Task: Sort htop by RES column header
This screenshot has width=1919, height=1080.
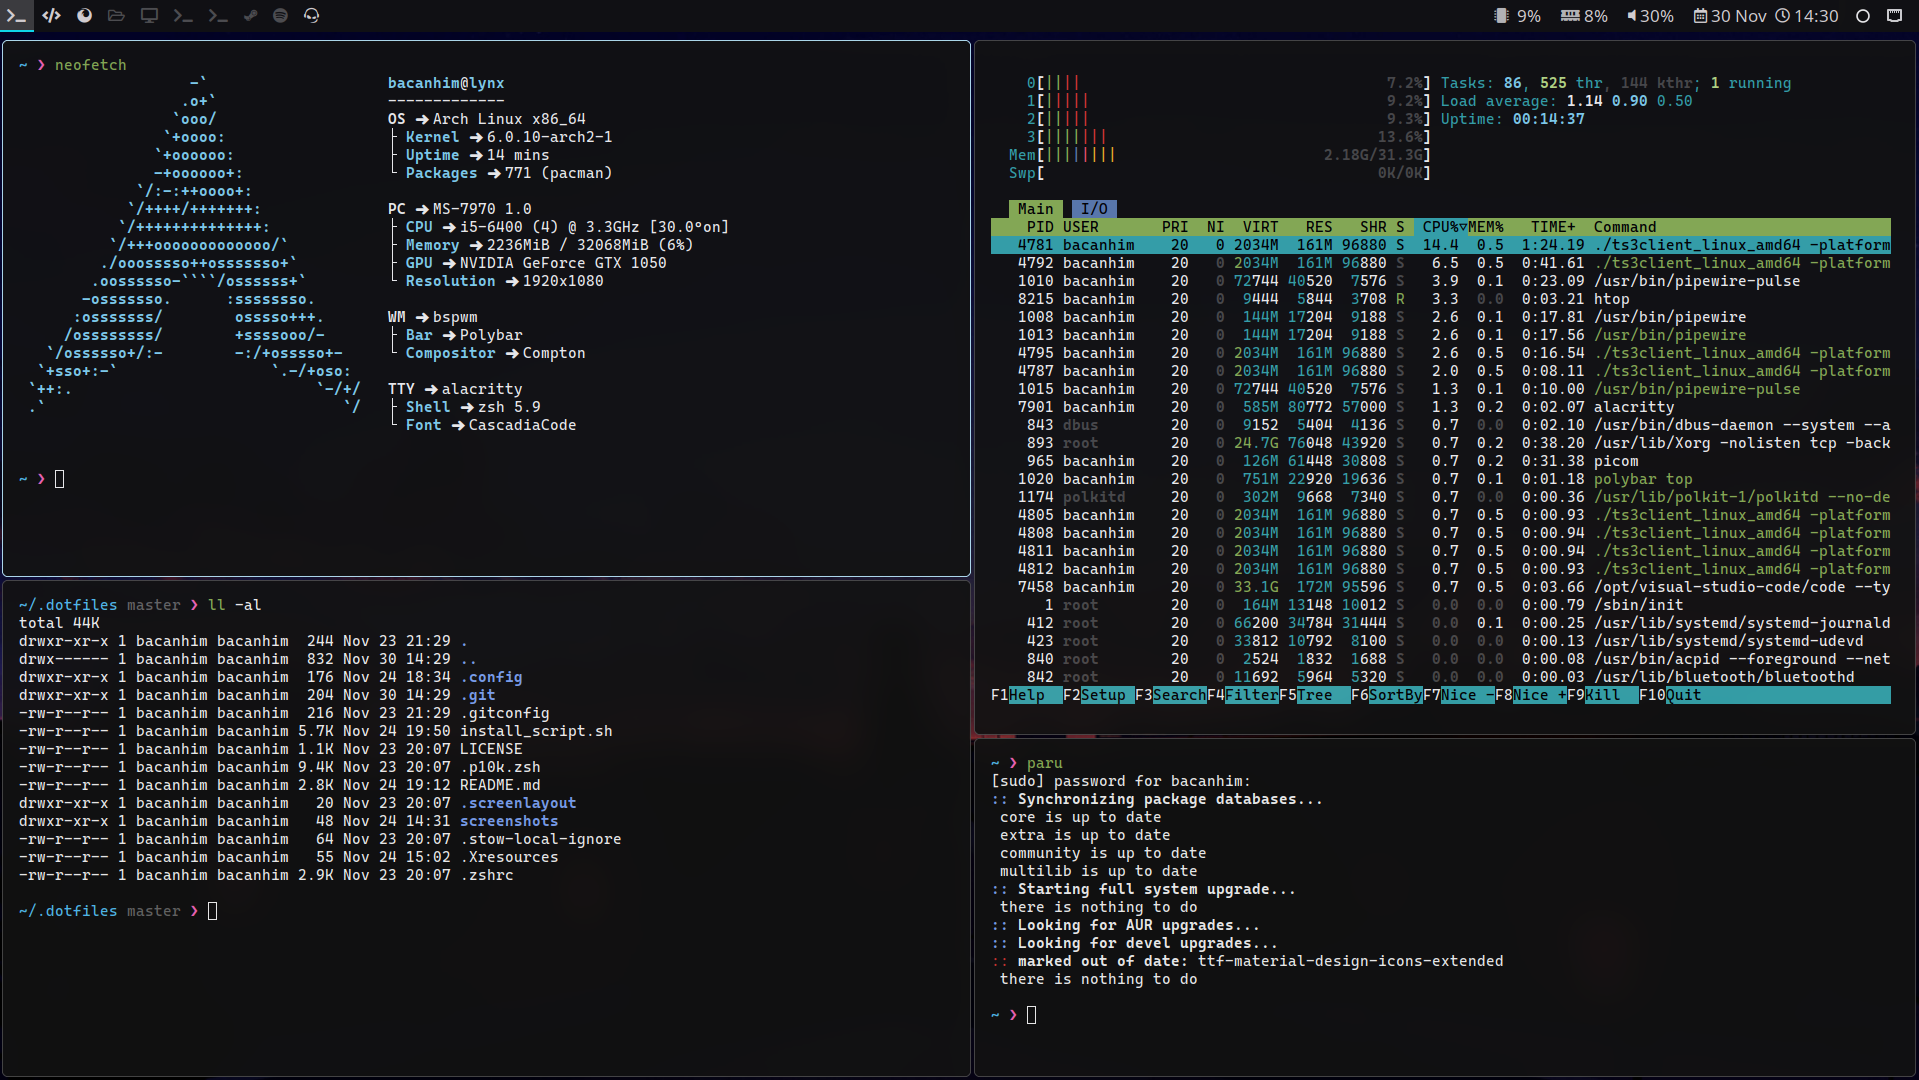Action: pos(1319,227)
